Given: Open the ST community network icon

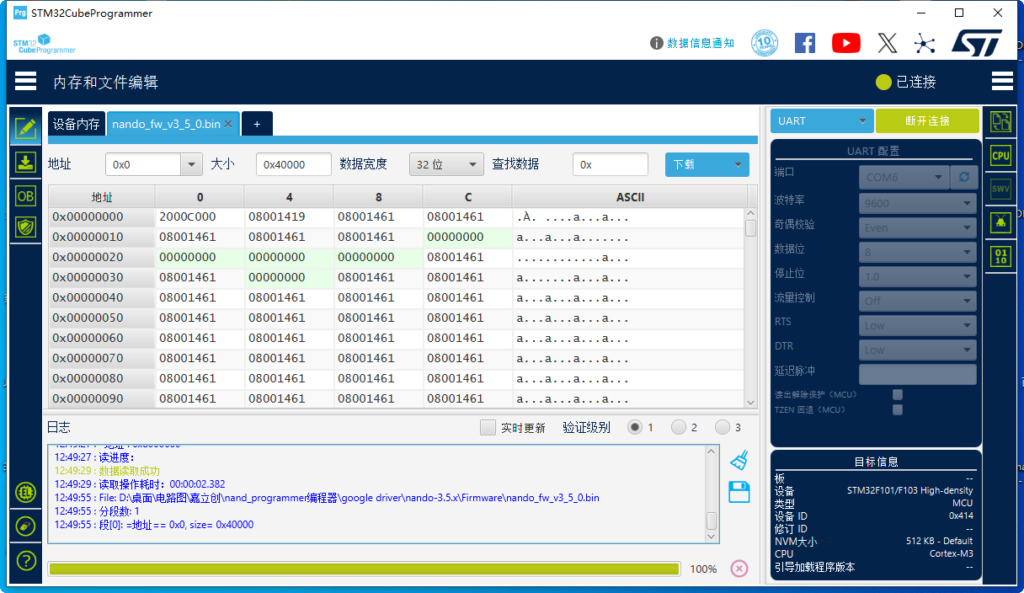Looking at the screenshot, I should [x=924, y=43].
